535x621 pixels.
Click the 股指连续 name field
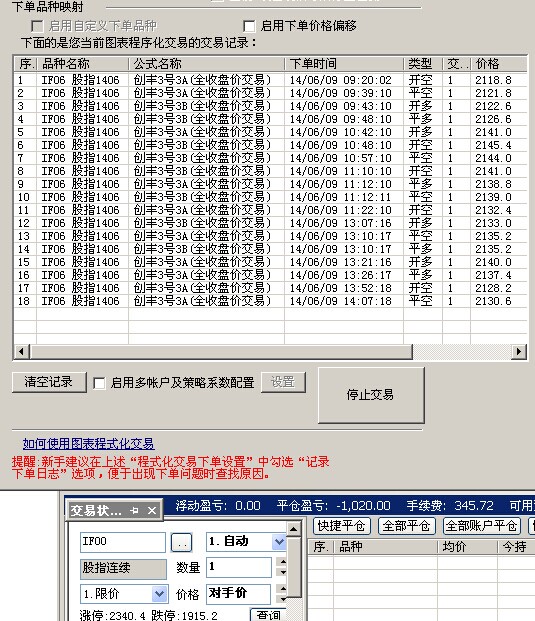coord(123,568)
